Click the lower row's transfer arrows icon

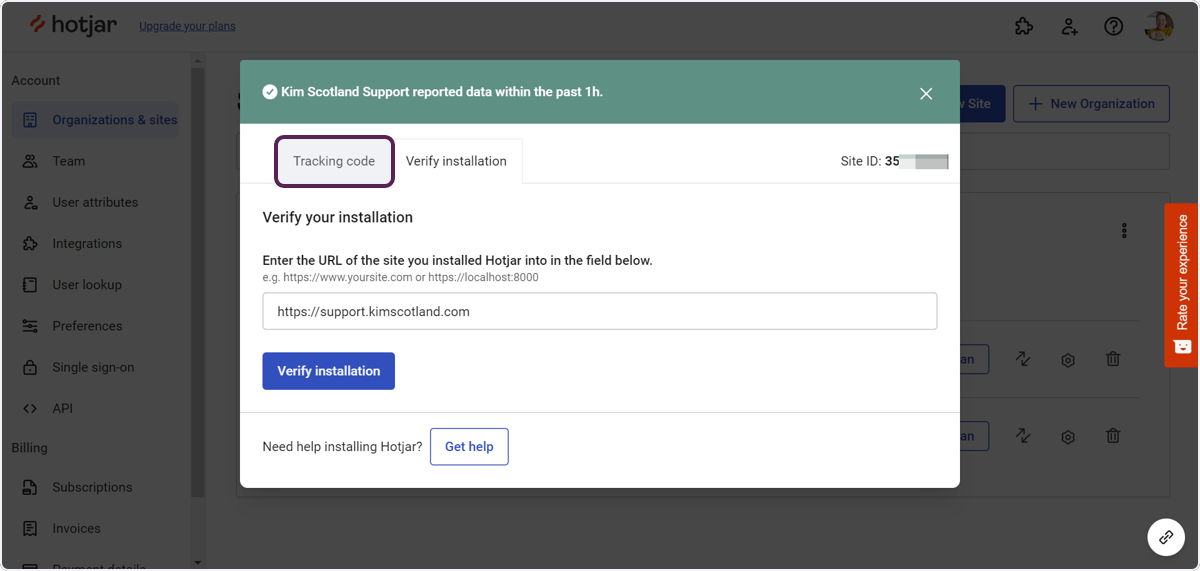[1023, 436]
